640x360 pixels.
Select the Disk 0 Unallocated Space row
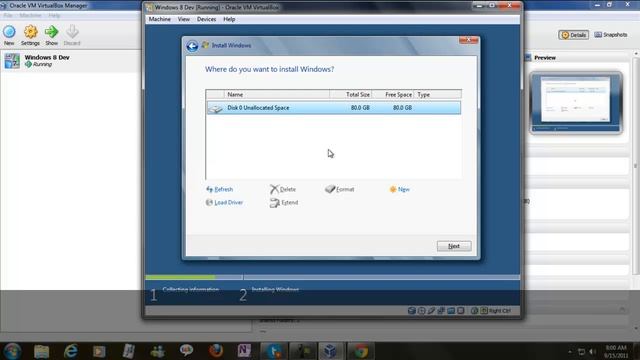pos(333,108)
